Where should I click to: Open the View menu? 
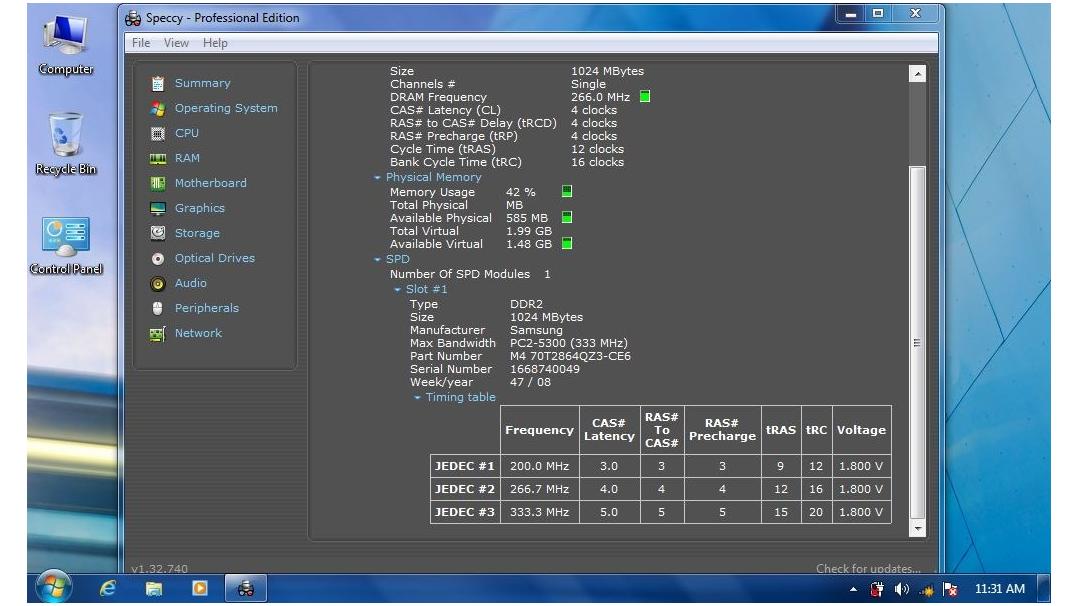point(176,43)
